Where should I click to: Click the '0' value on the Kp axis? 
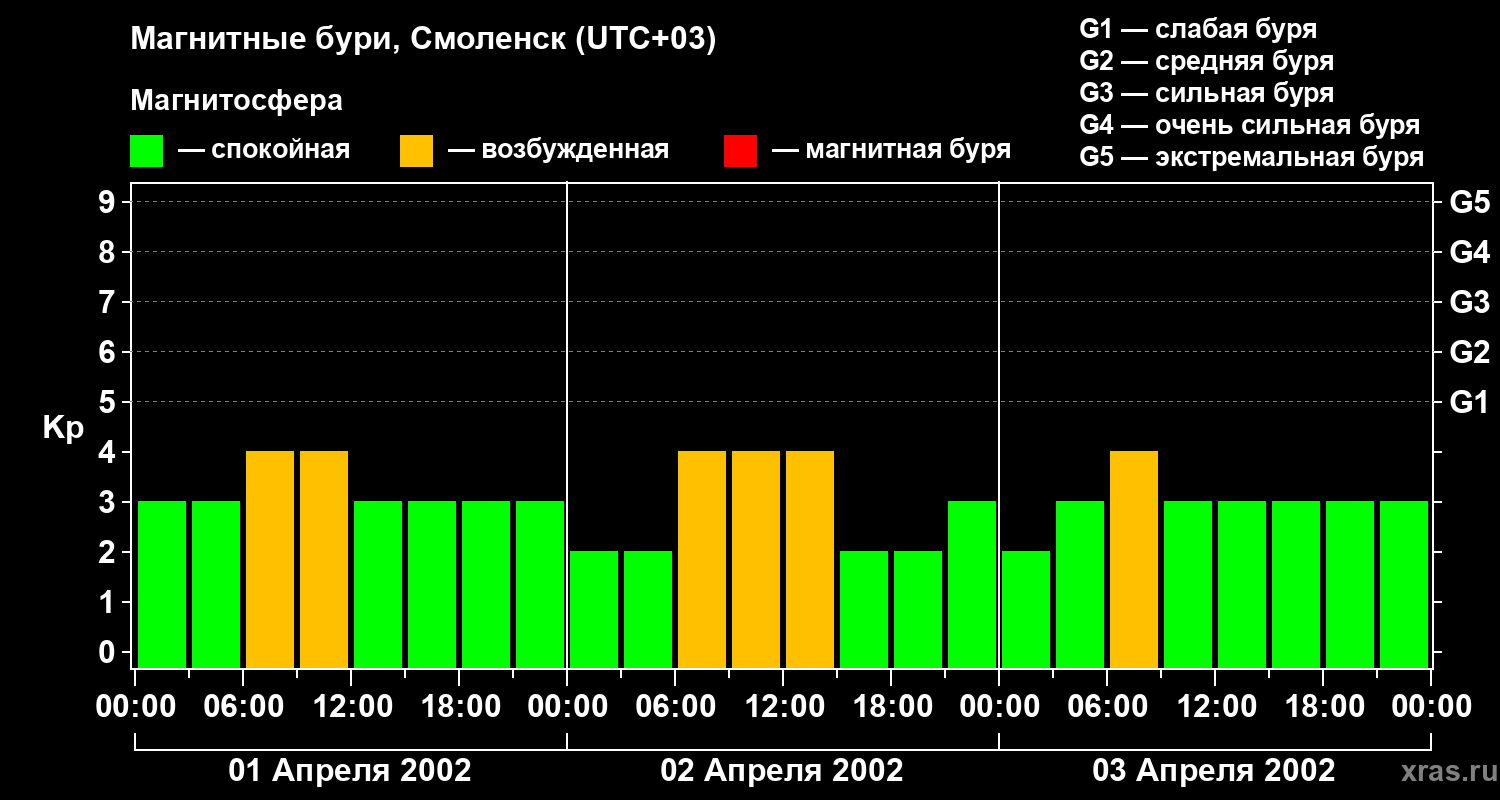click(109, 653)
